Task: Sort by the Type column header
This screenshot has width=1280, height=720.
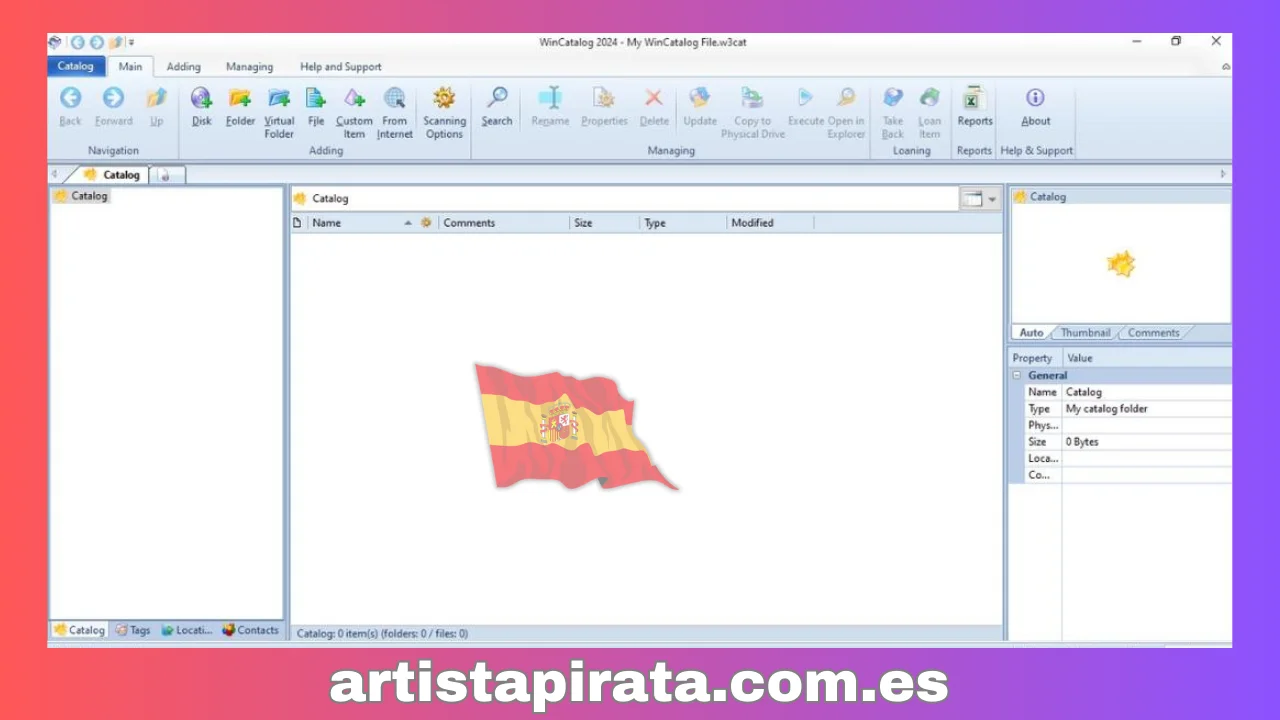Action: [683, 223]
